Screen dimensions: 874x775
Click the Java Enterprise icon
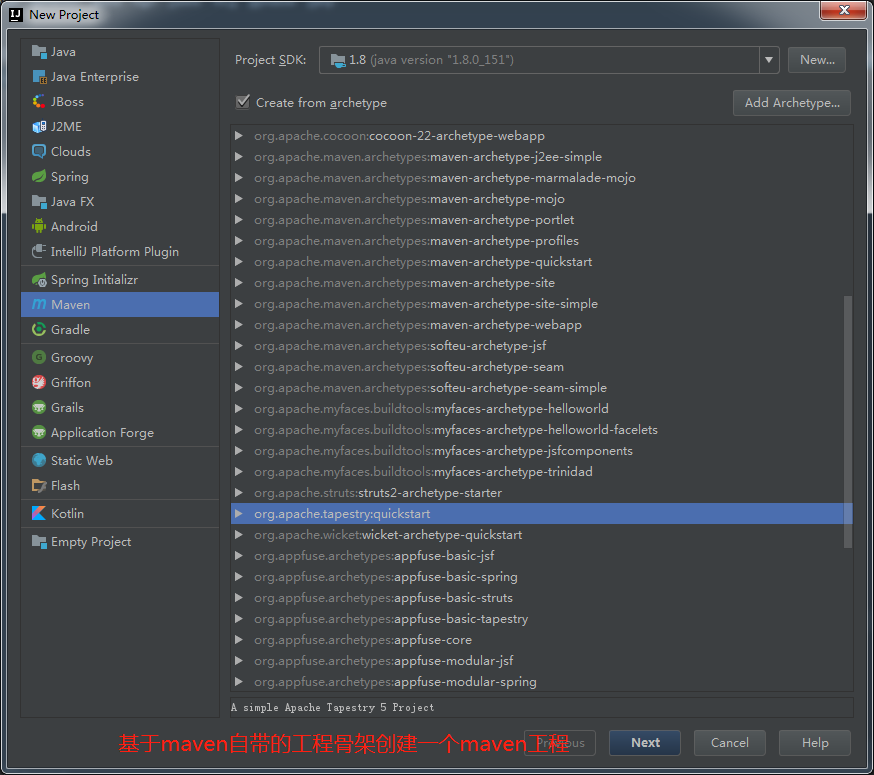(39, 77)
